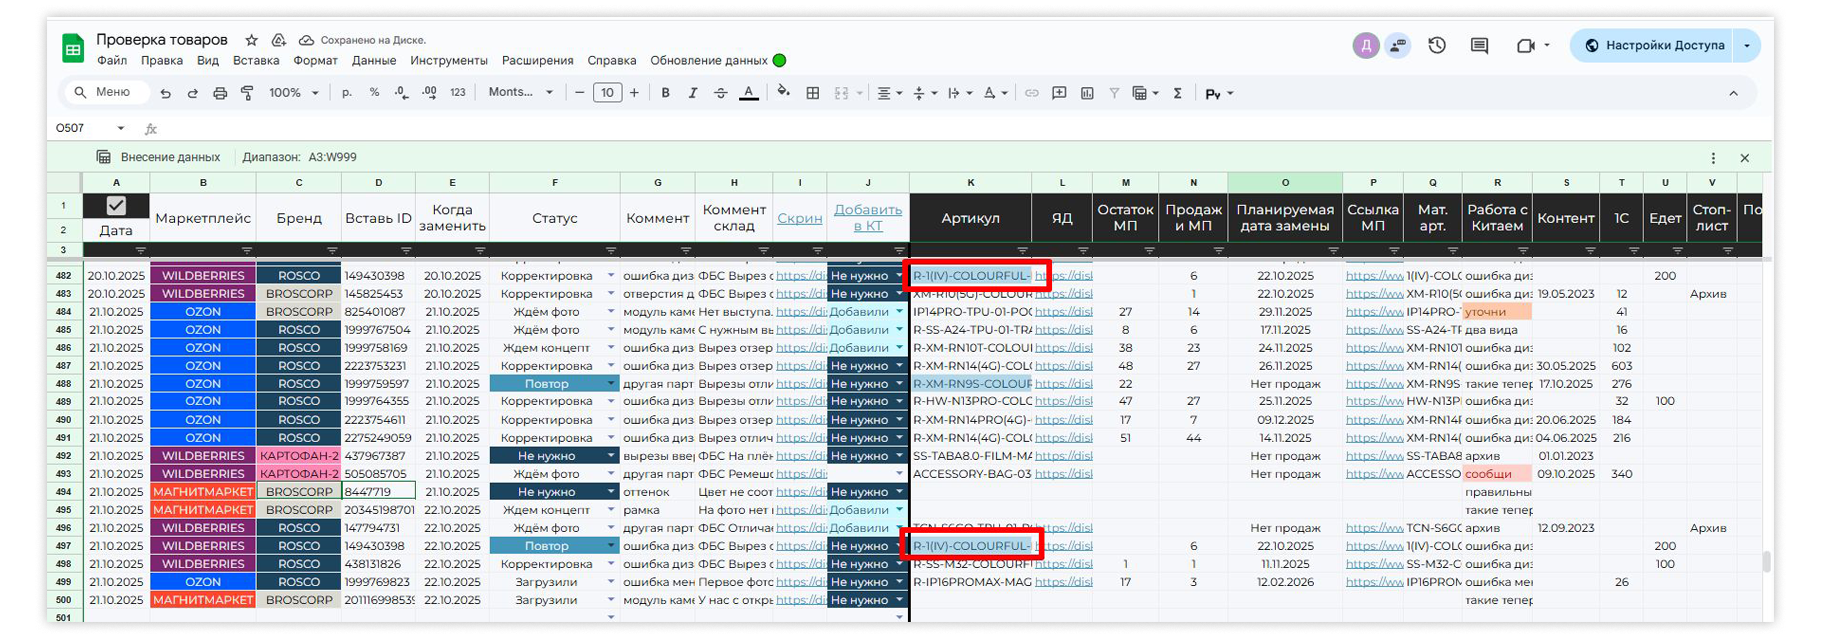Toggle italic formatting

[692, 93]
